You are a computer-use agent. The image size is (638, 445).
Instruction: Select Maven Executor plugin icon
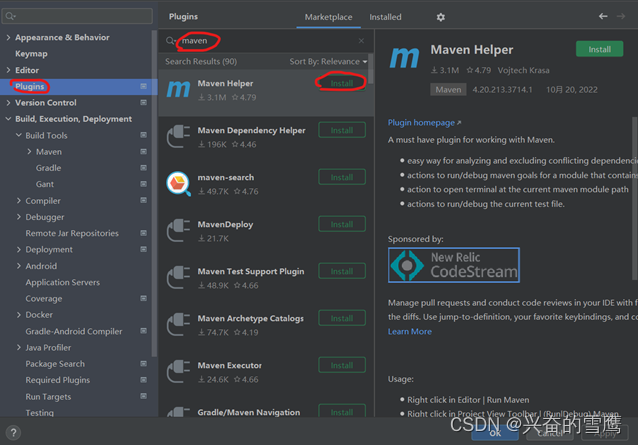coord(178,371)
